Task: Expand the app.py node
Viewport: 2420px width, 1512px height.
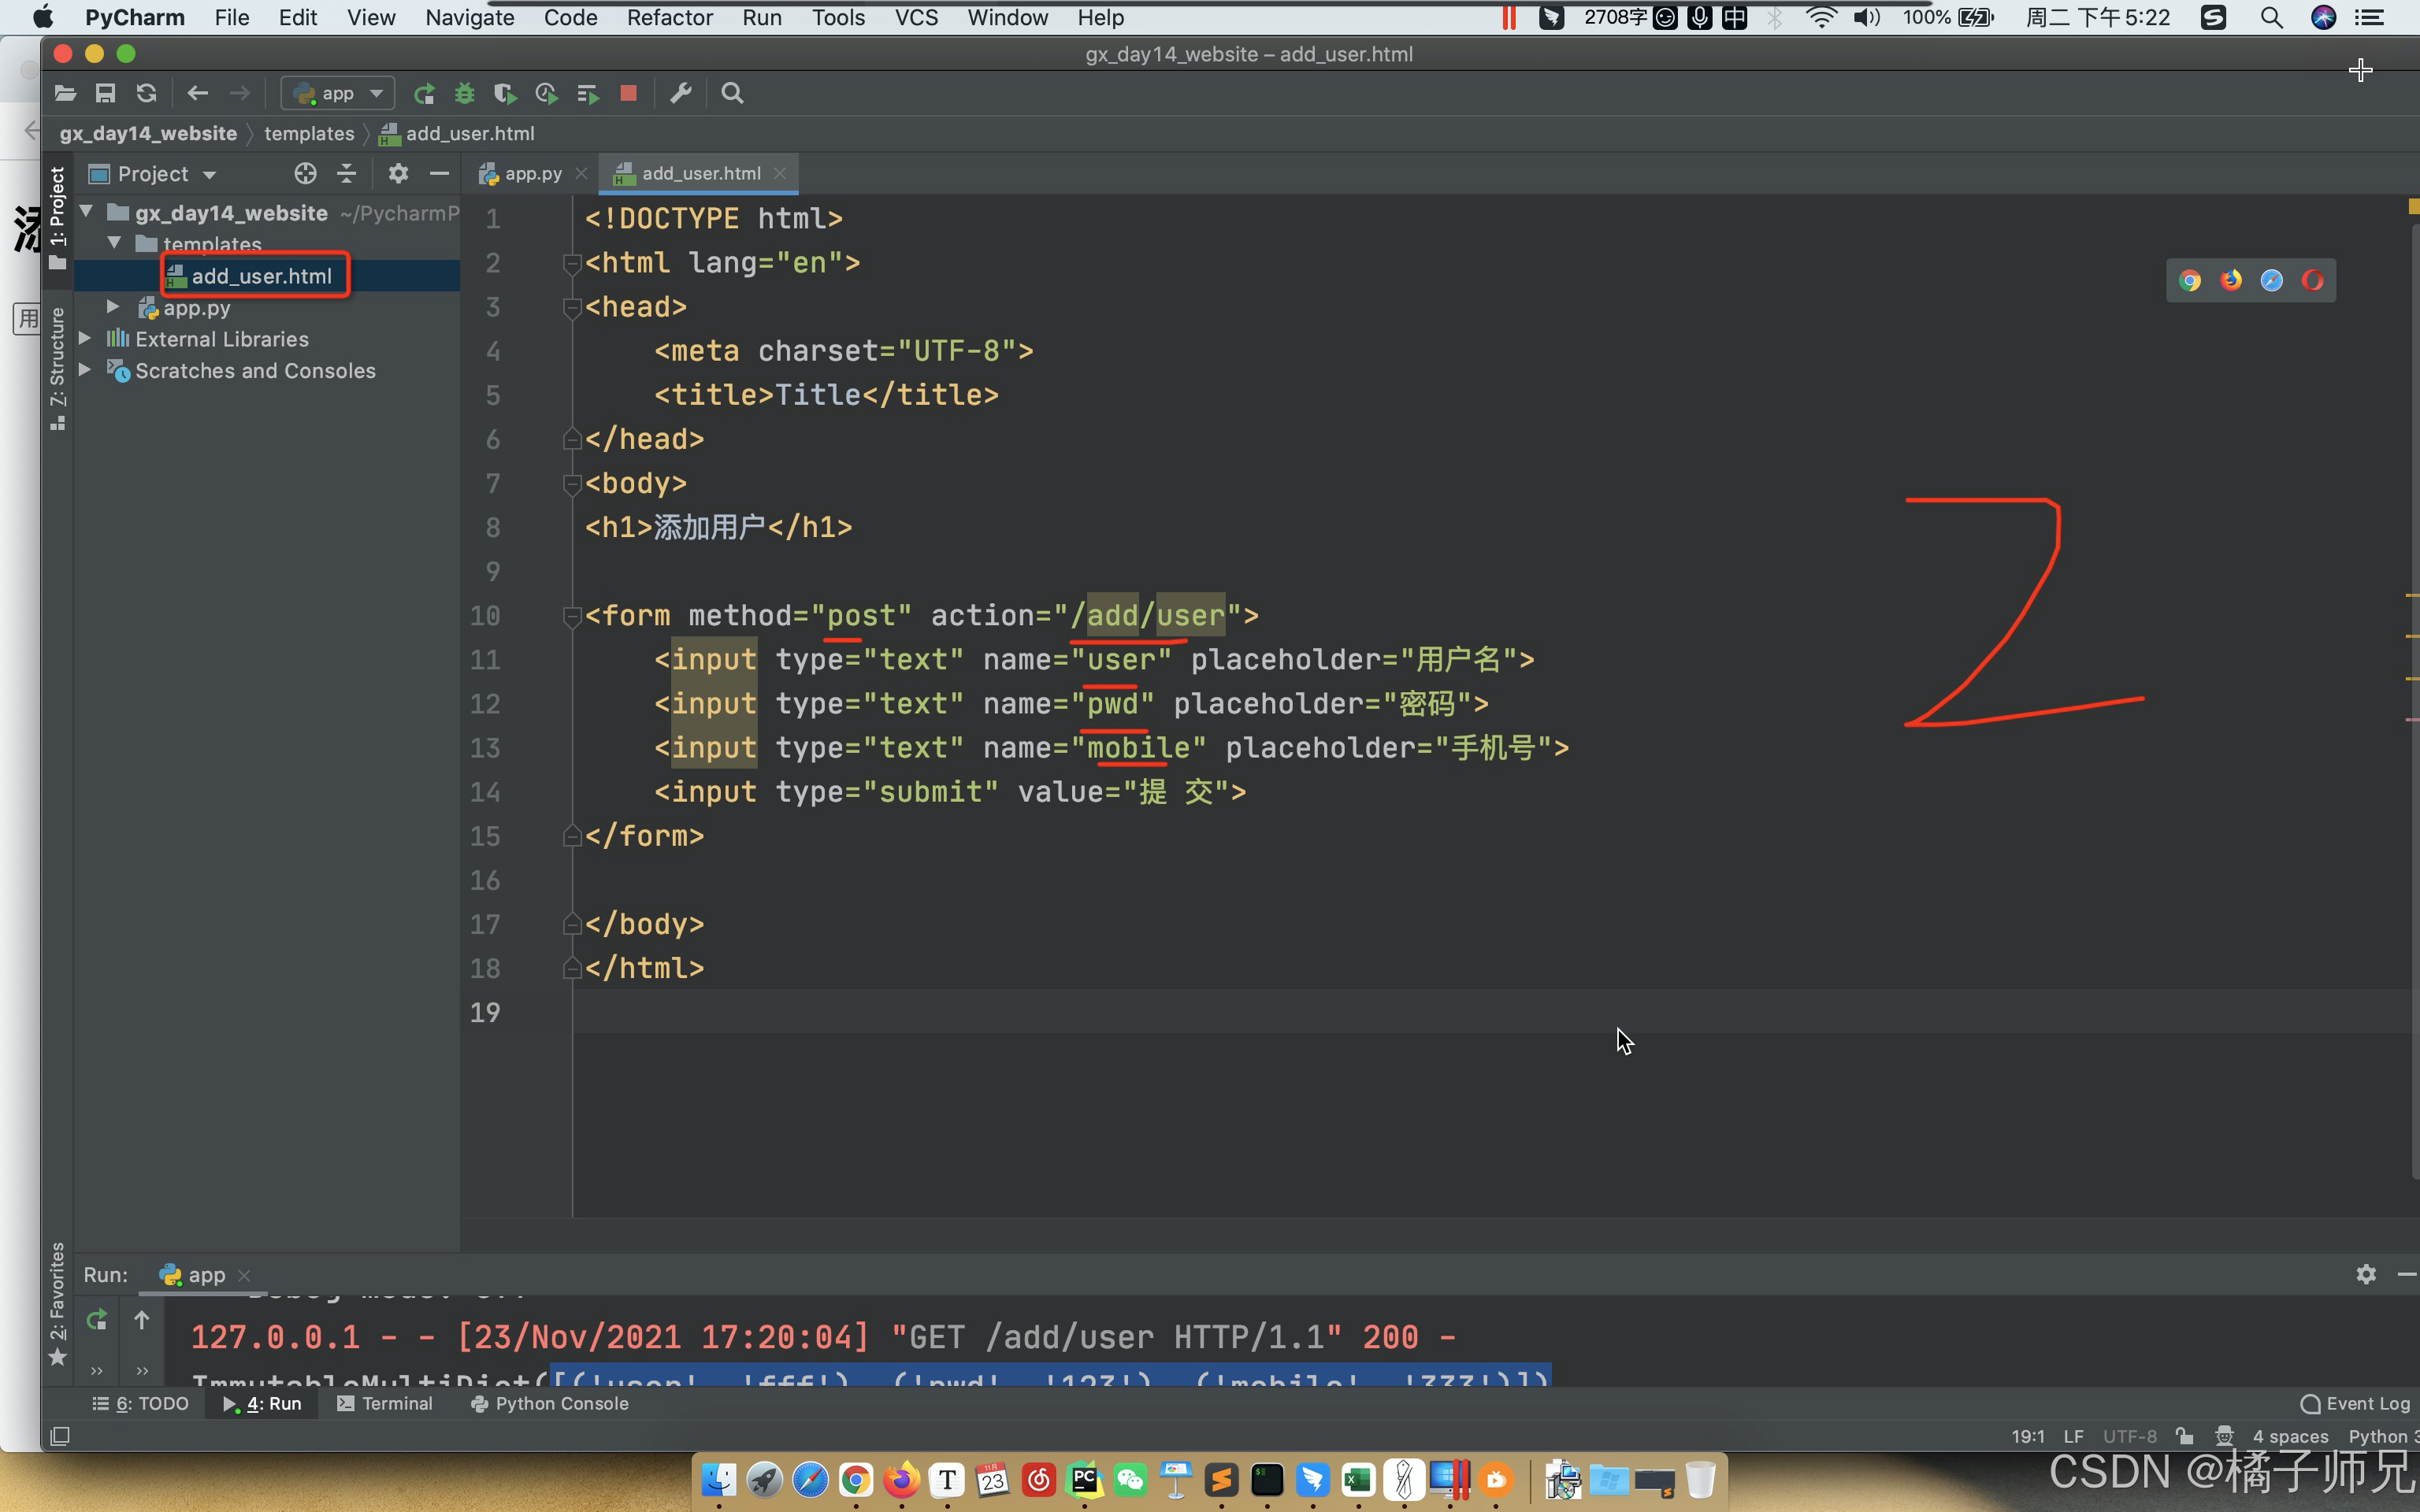Action: click(114, 307)
